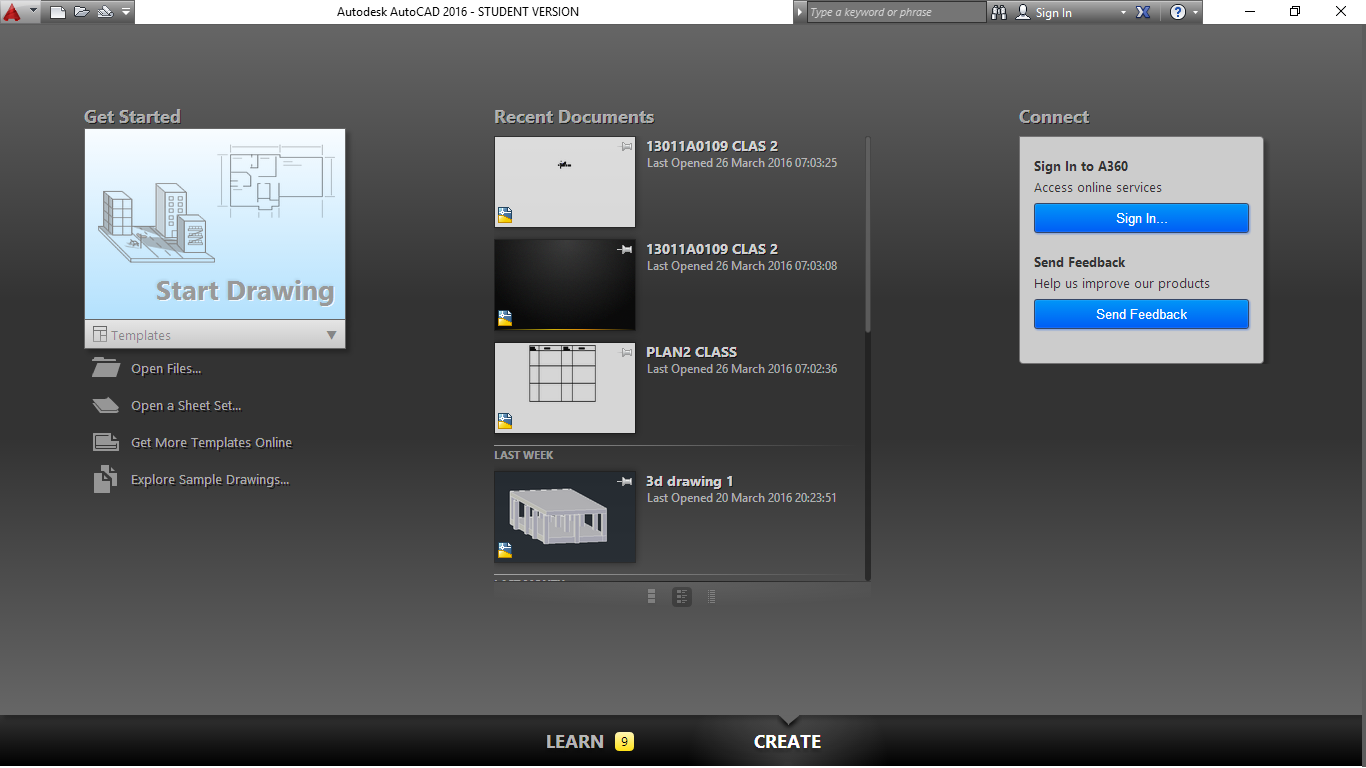Open first 13011A0109 CLAS 2 thumbnail
The height and width of the screenshot is (768, 1366).
[x=565, y=182]
